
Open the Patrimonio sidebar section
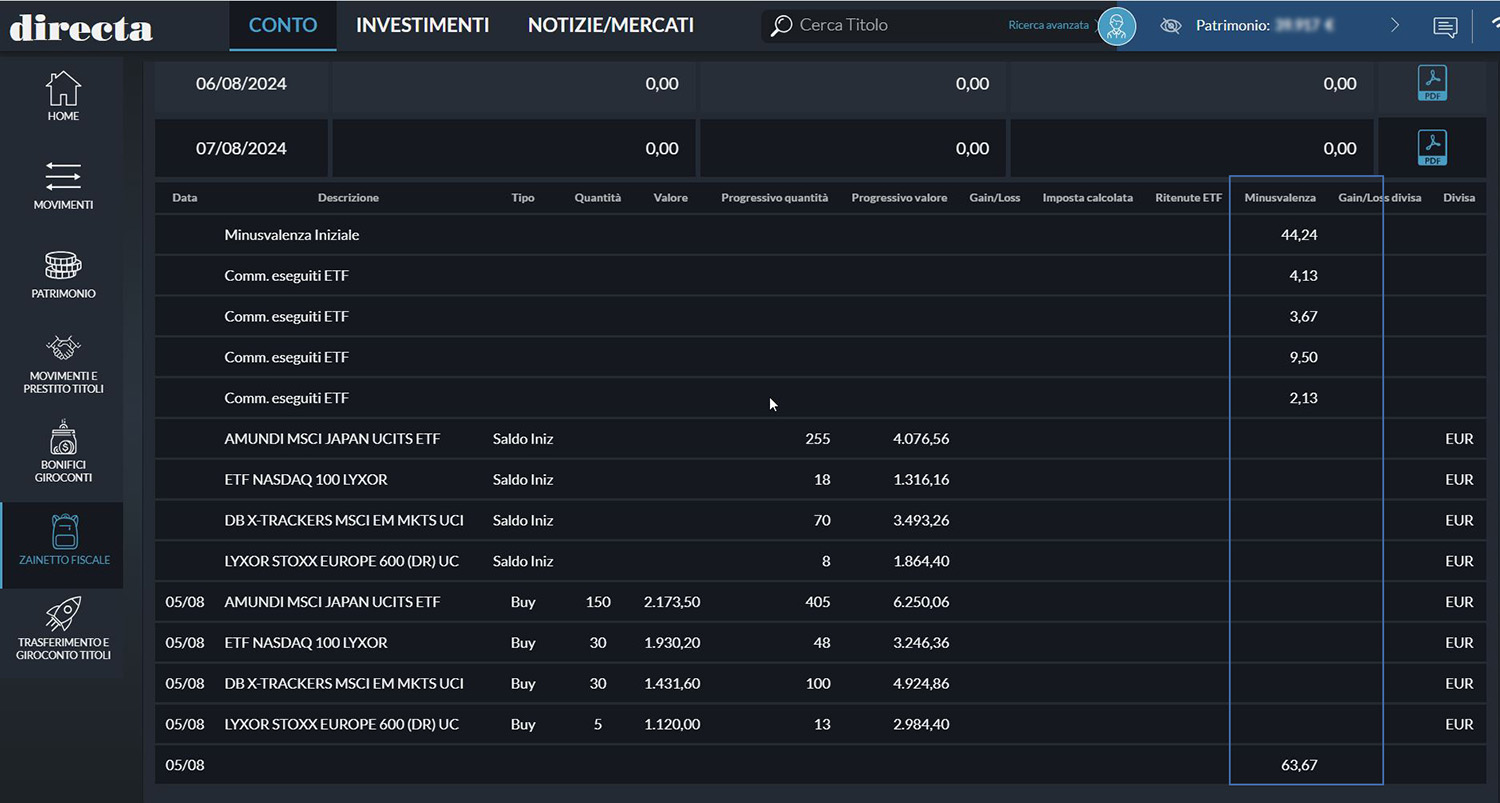[x=62, y=275]
